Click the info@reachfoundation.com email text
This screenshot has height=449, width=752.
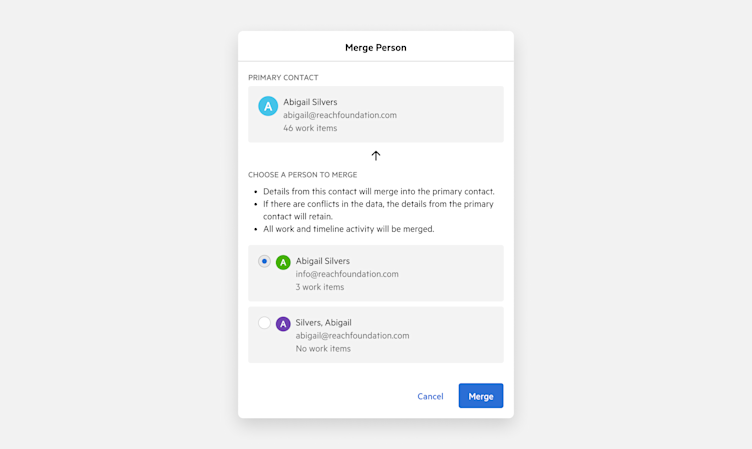coord(347,274)
